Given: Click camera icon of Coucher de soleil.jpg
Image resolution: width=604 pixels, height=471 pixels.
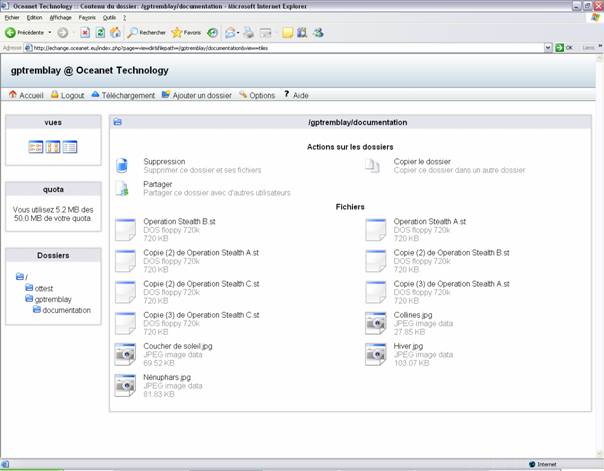Looking at the screenshot, I should [125, 354].
